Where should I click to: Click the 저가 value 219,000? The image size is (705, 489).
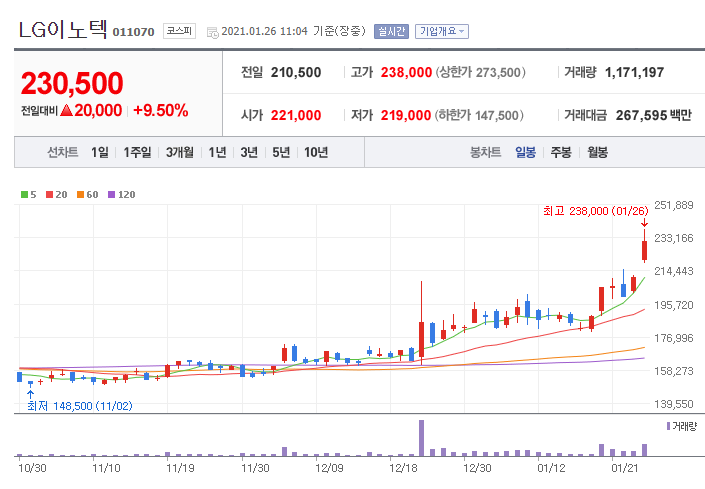tap(406, 116)
